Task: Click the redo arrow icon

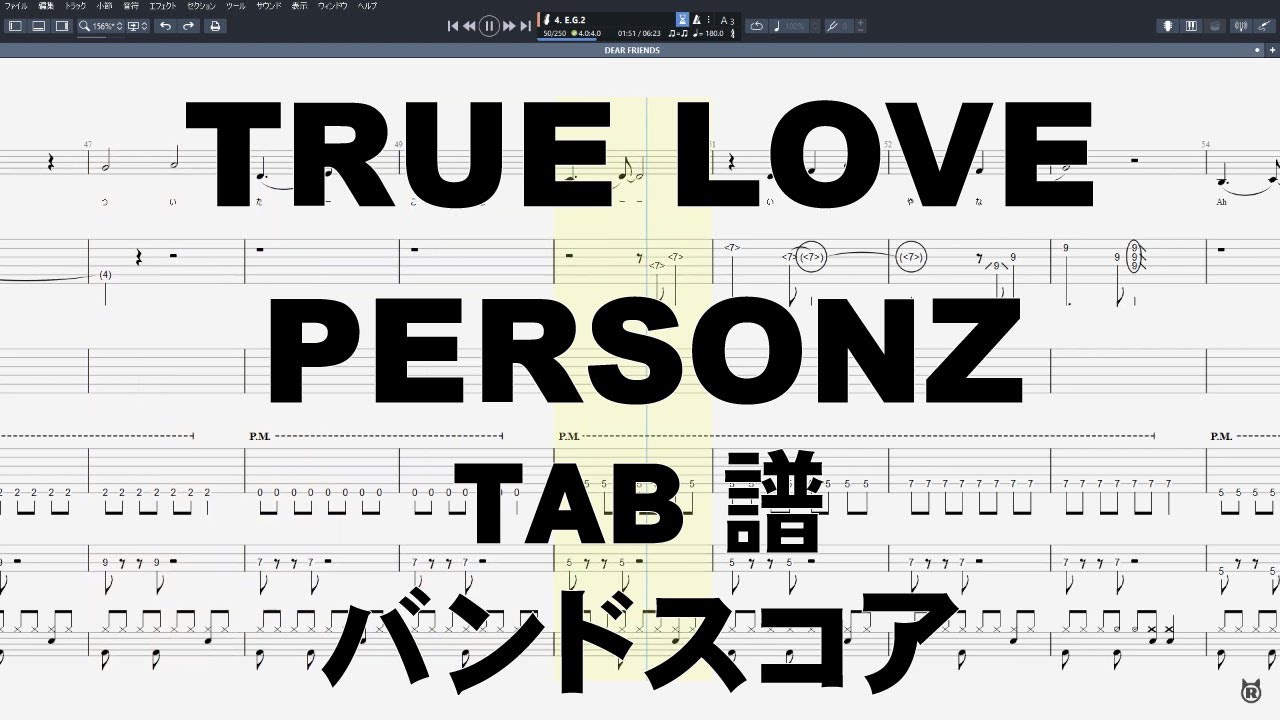Action: click(188, 26)
